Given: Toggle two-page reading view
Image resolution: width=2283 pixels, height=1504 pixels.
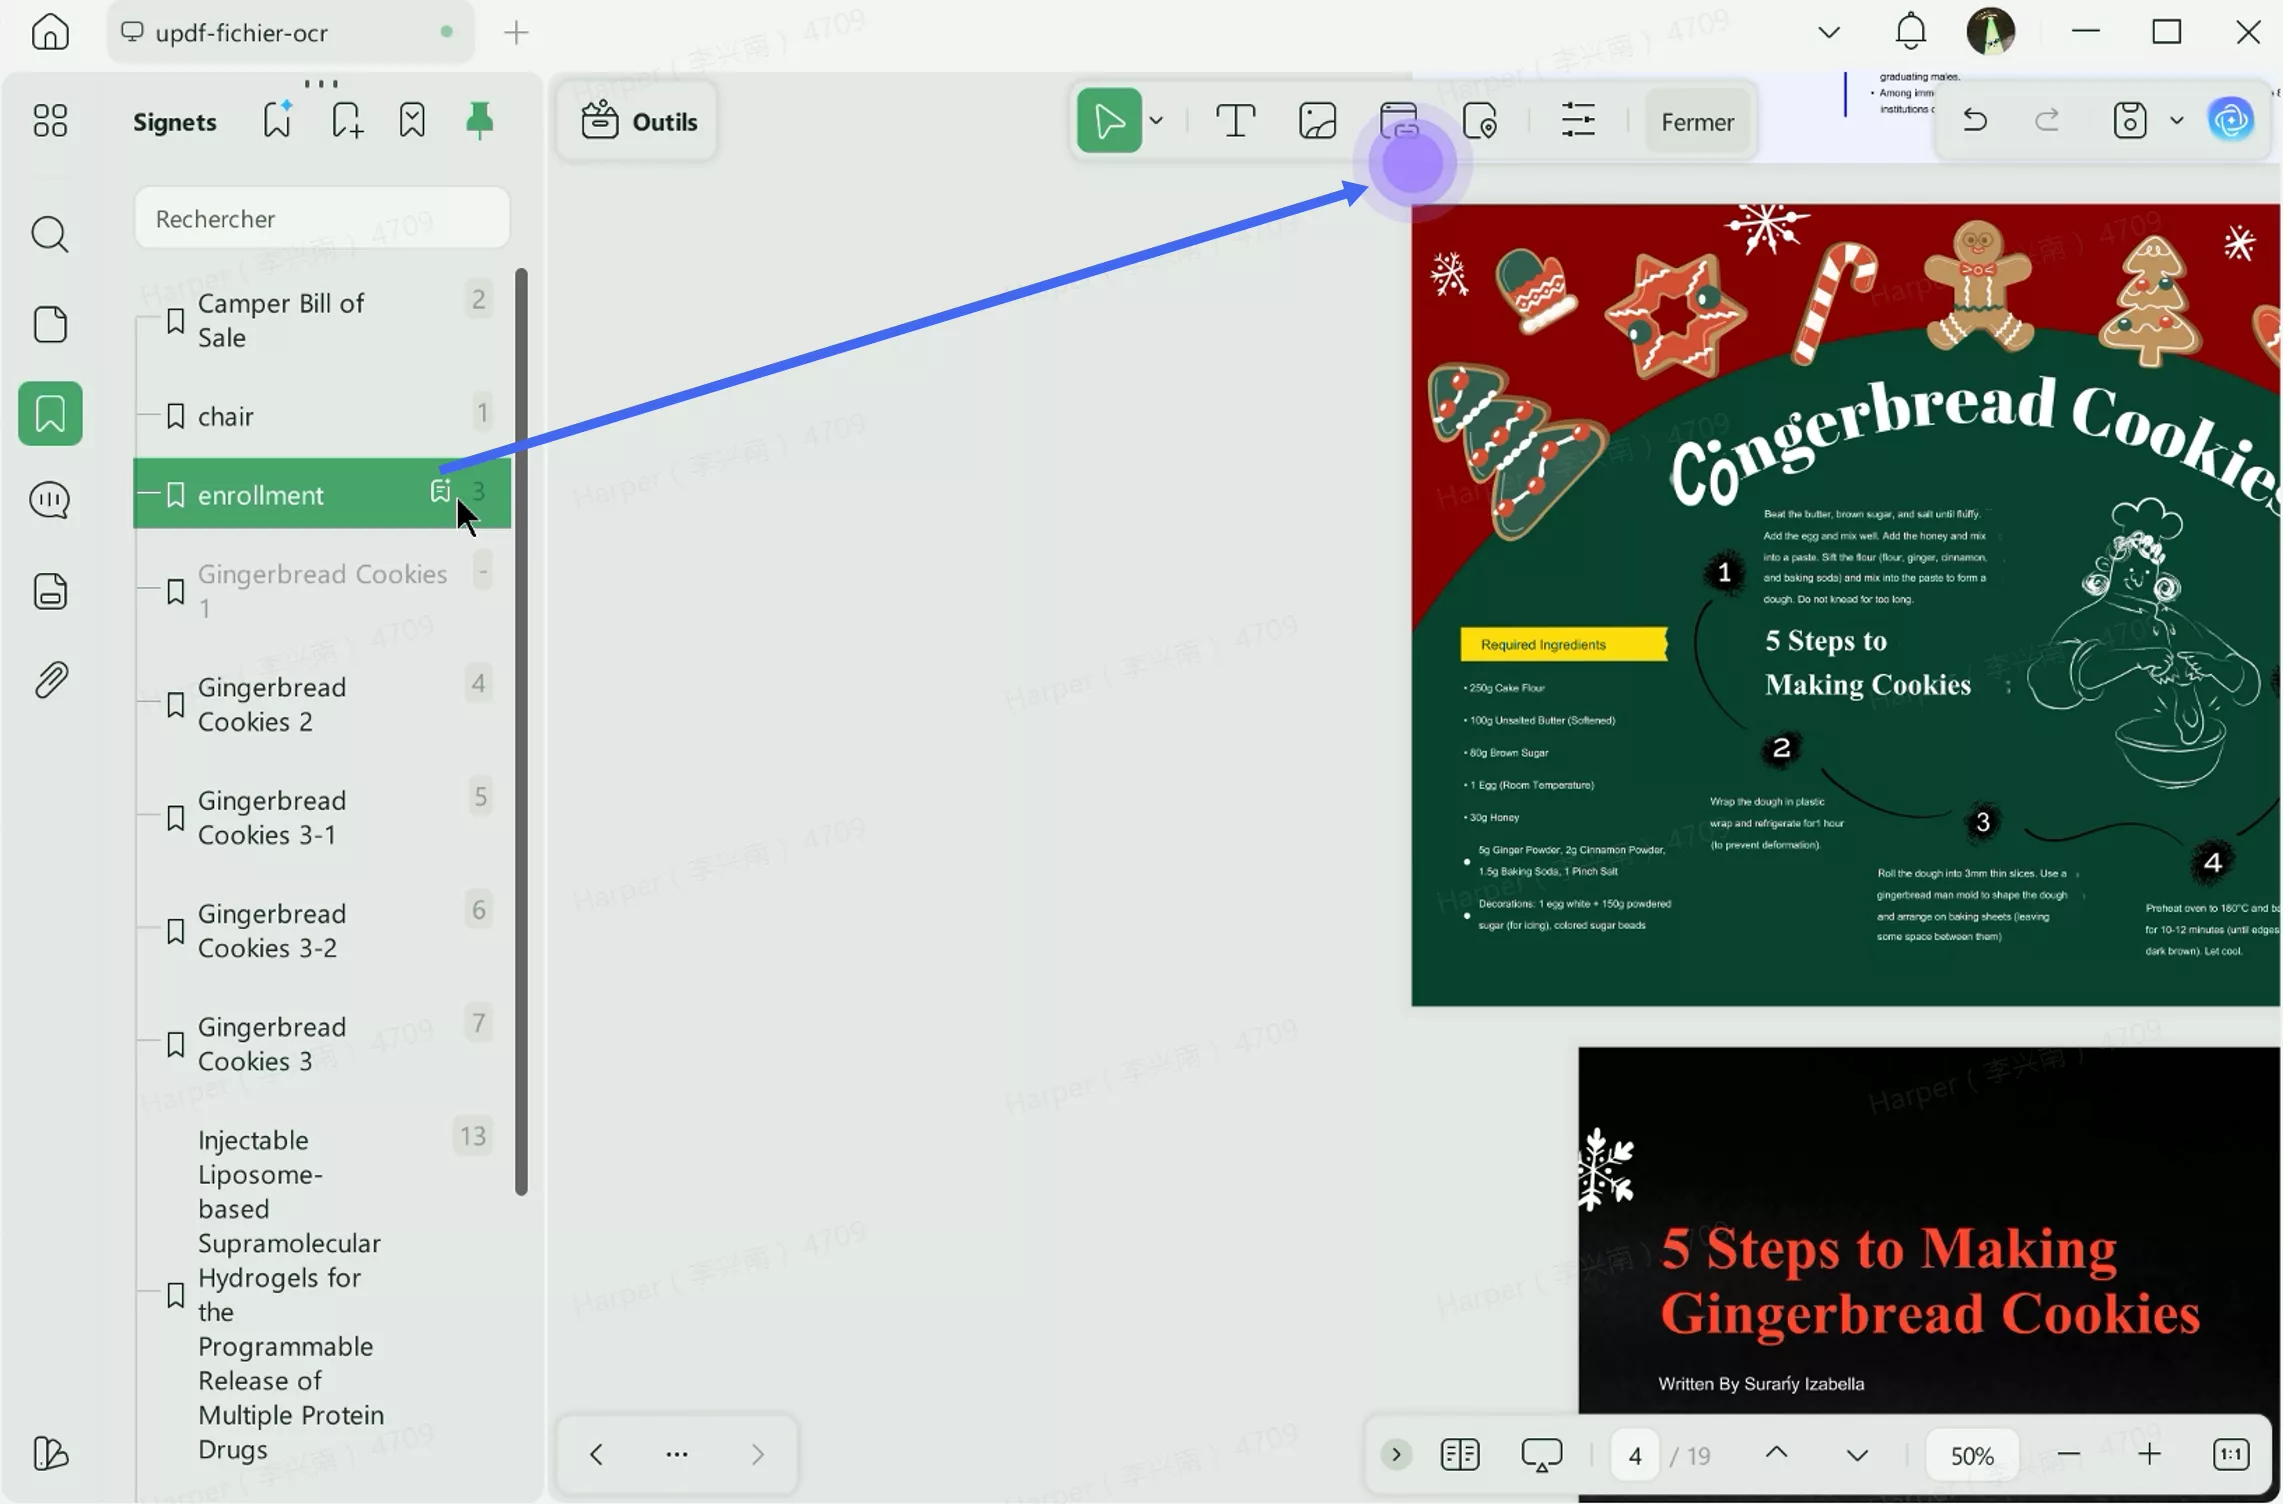Looking at the screenshot, I should 1460,1454.
